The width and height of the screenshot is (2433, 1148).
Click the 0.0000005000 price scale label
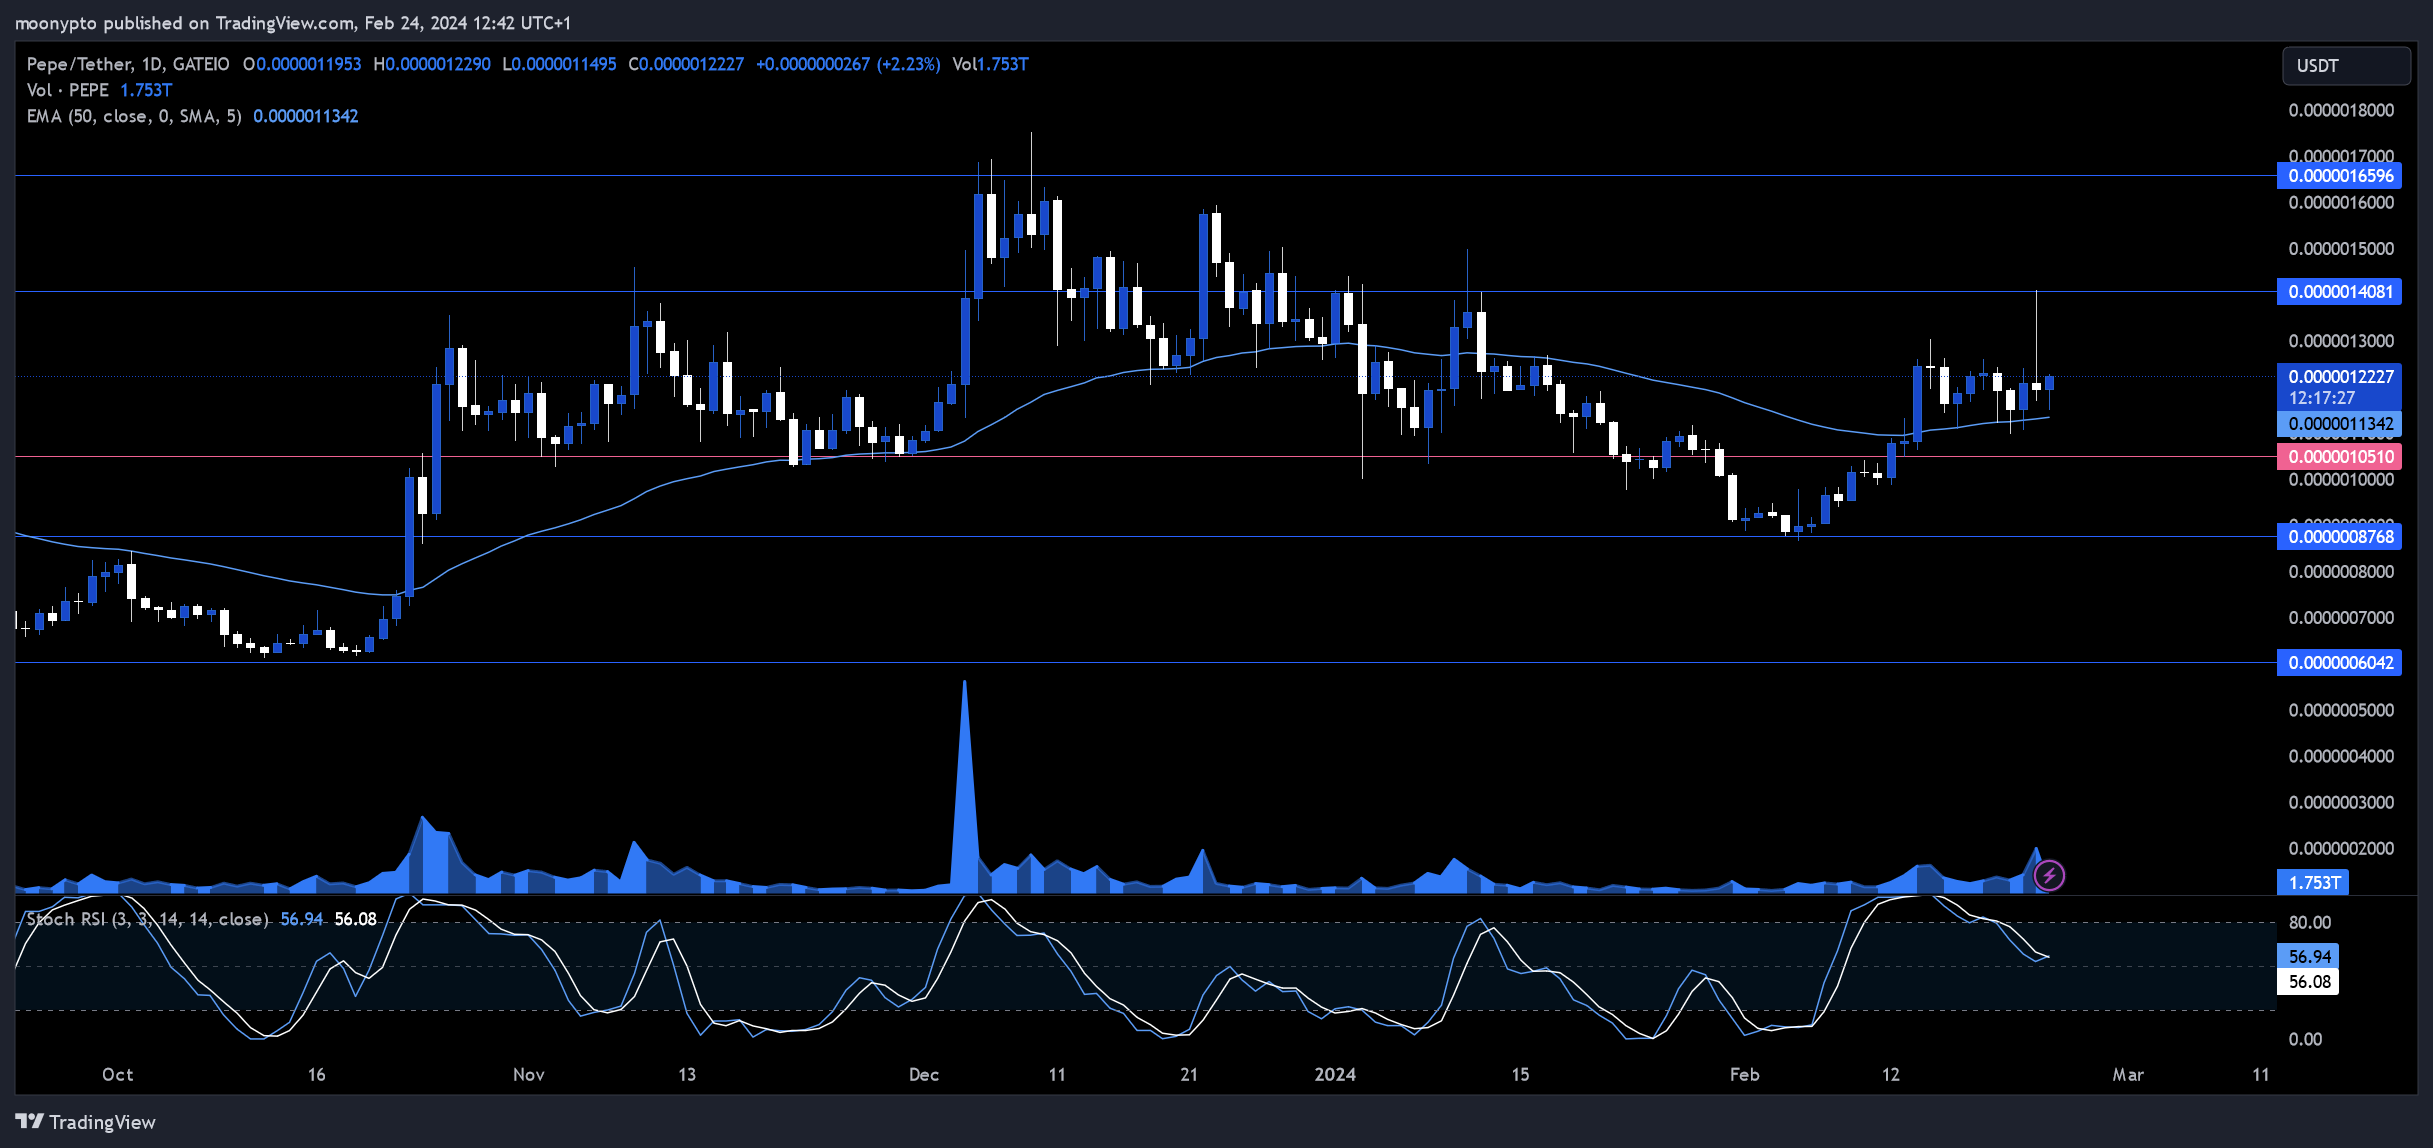2341,711
